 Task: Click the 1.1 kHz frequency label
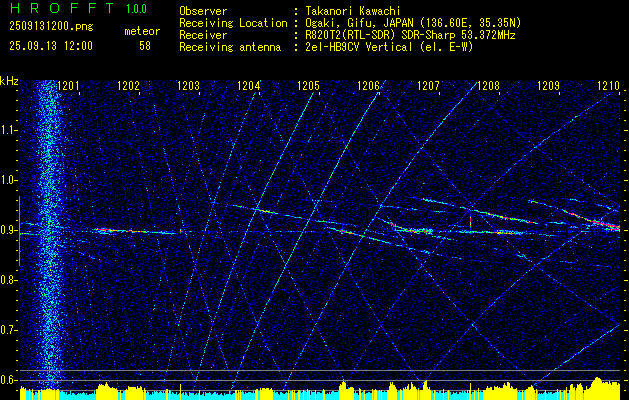pyautogui.click(x=9, y=130)
